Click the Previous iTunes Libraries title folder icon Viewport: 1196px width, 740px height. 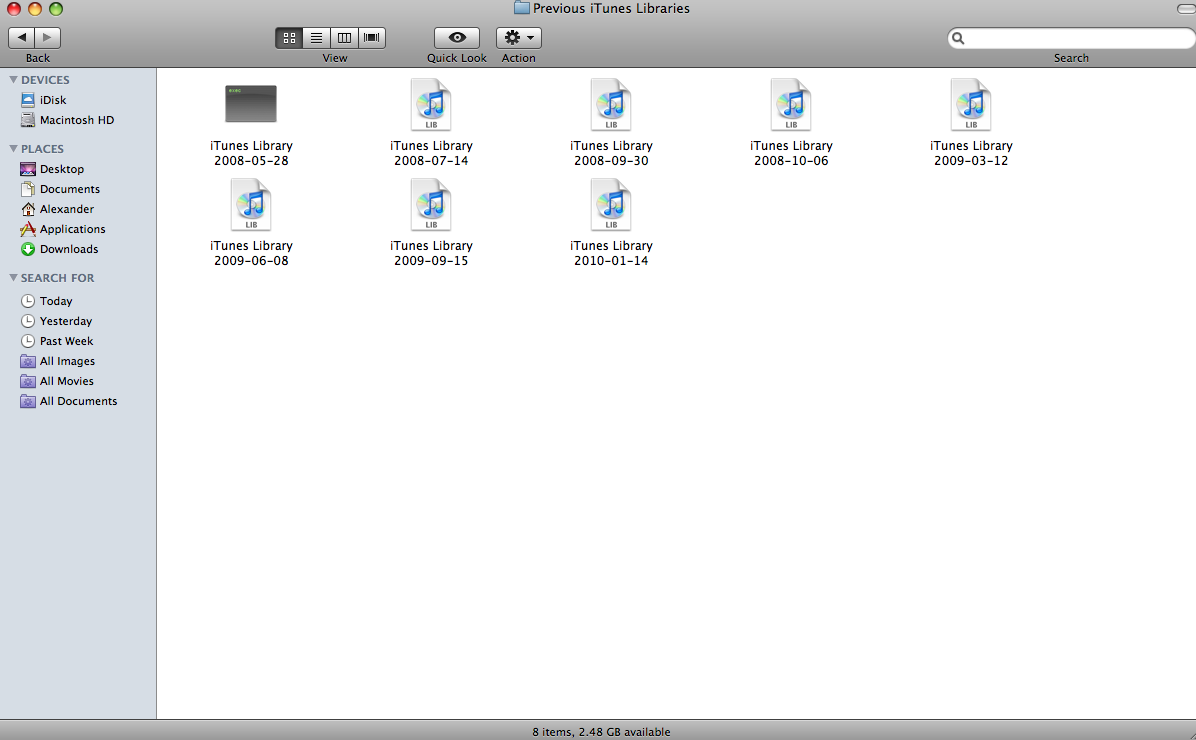coord(522,8)
